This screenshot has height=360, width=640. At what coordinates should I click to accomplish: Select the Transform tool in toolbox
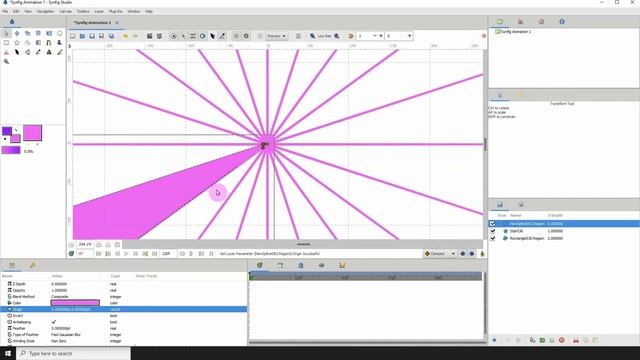point(6,33)
